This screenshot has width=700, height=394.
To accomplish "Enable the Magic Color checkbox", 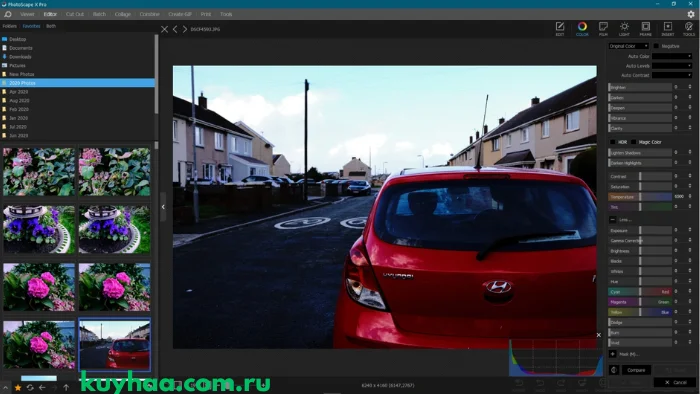I will [633, 142].
